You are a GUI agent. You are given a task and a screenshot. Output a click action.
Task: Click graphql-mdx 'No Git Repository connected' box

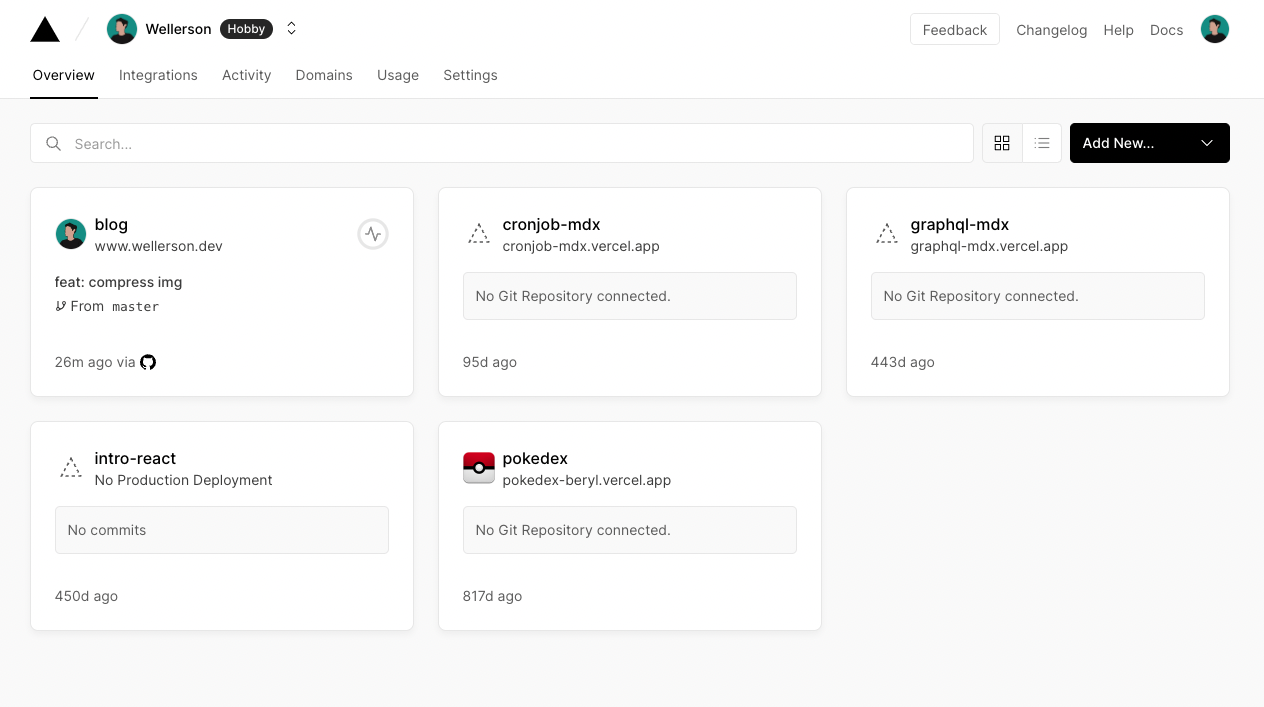(1038, 296)
